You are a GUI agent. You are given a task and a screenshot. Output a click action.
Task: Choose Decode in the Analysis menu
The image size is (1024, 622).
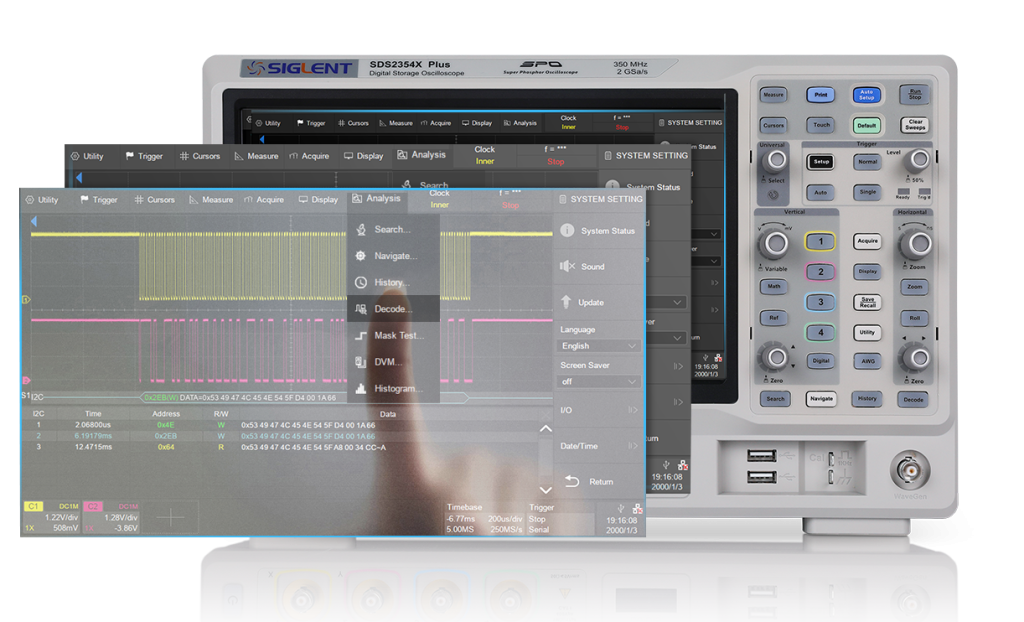(392, 309)
